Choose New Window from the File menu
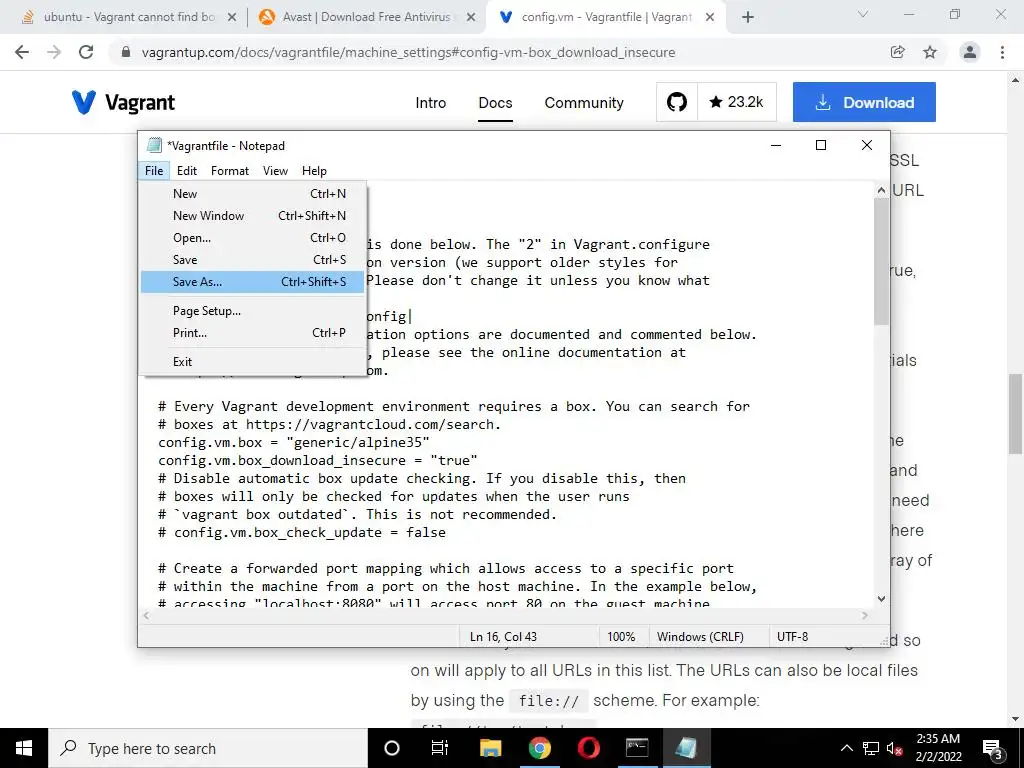 (253, 216)
